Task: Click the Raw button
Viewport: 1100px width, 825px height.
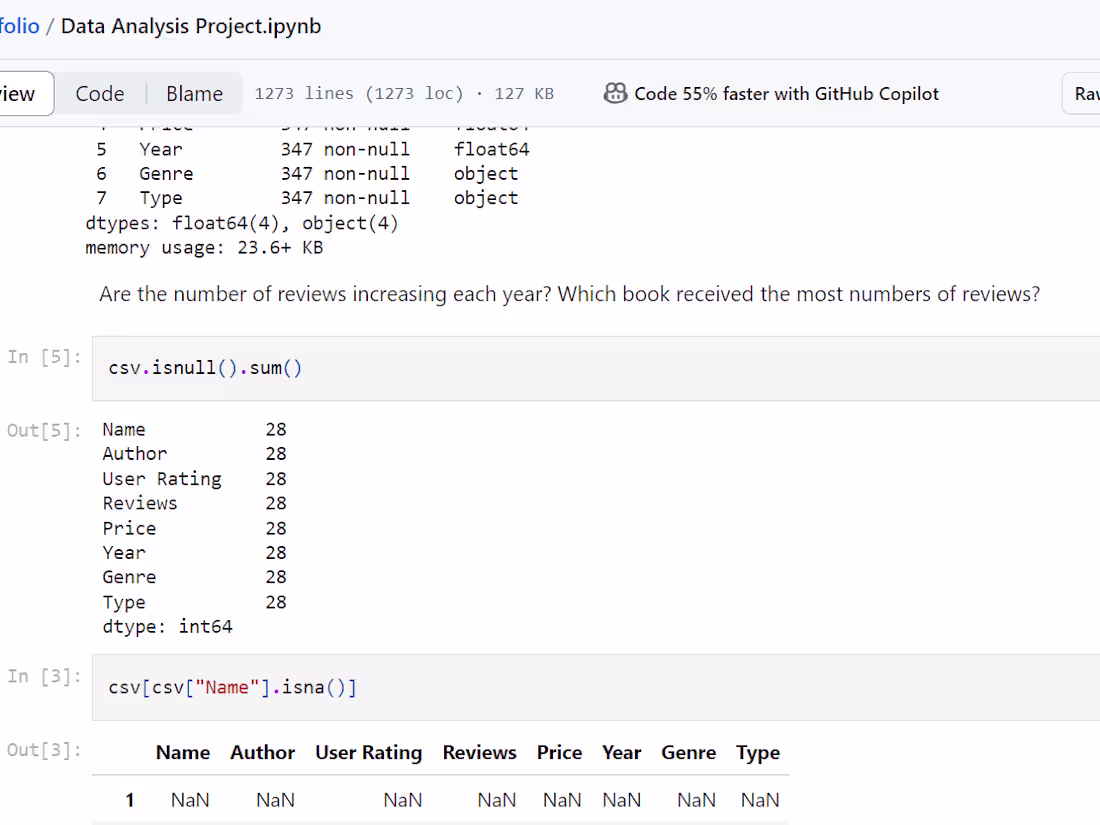Action: coord(1084,93)
